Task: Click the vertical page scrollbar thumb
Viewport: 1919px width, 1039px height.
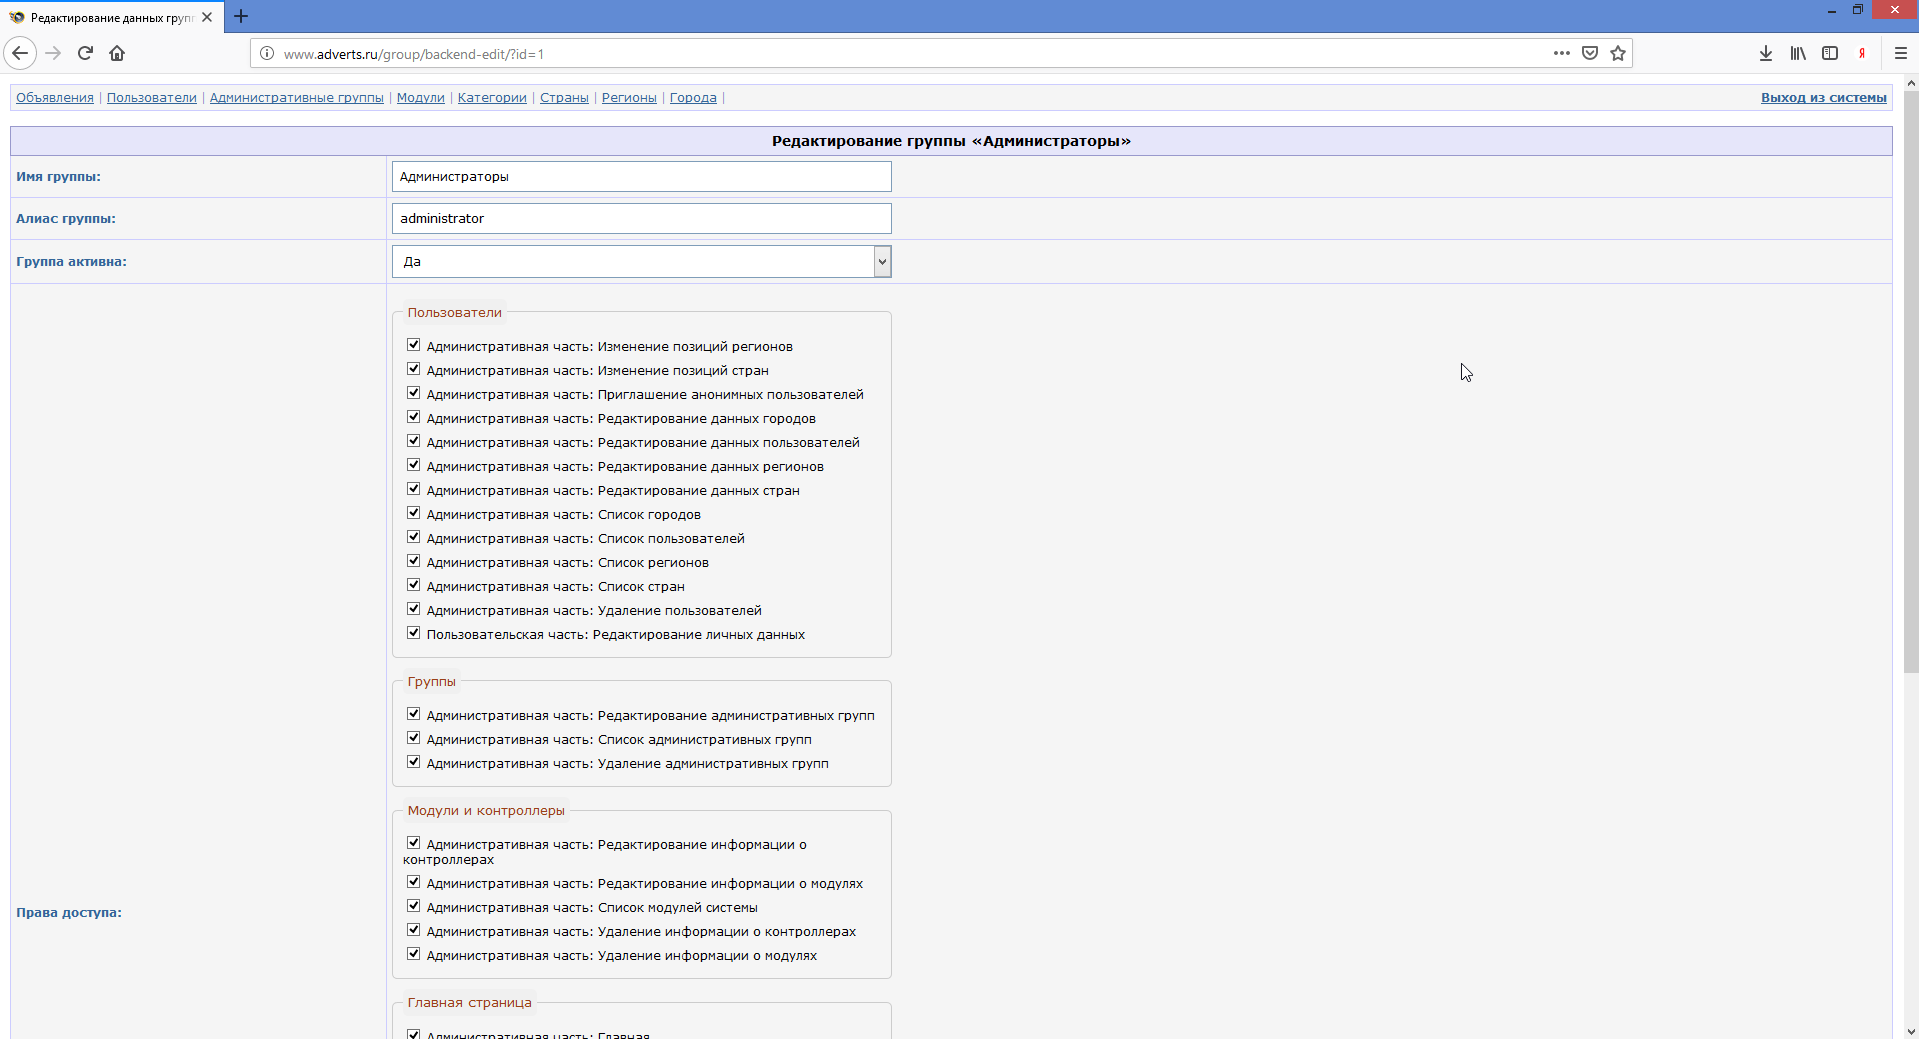Action: (1910, 380)
